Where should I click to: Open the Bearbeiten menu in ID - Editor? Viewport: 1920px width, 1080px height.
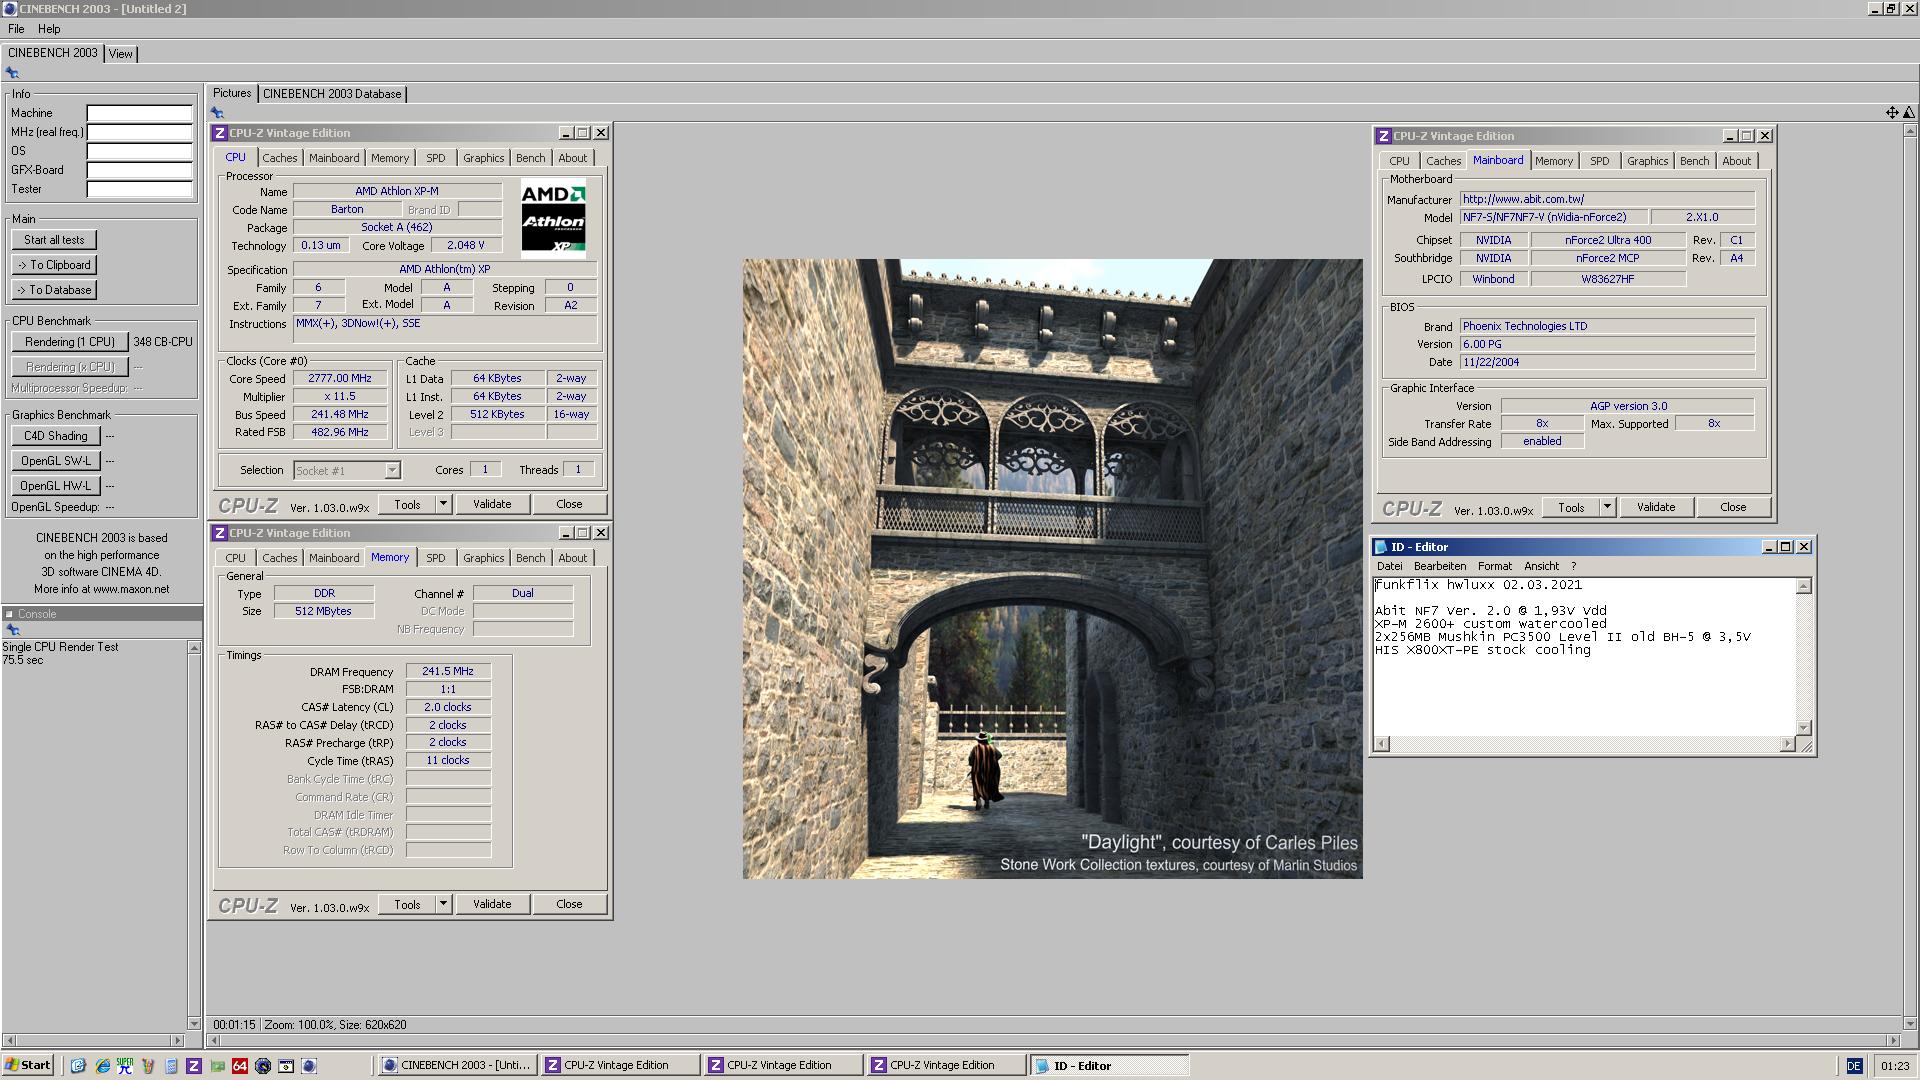pyautogui.click(x=1440, y=566)
